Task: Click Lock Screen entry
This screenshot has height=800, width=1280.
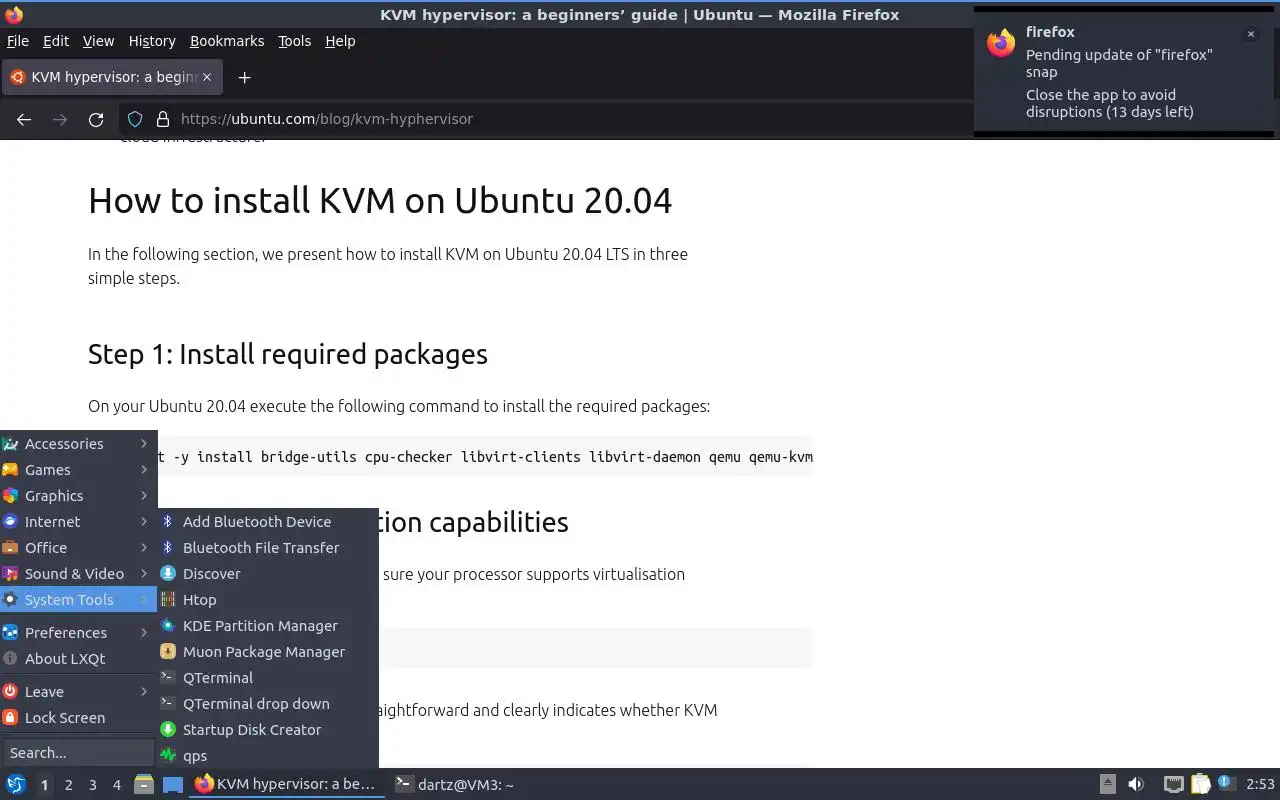Action: (x=78, y=717)
